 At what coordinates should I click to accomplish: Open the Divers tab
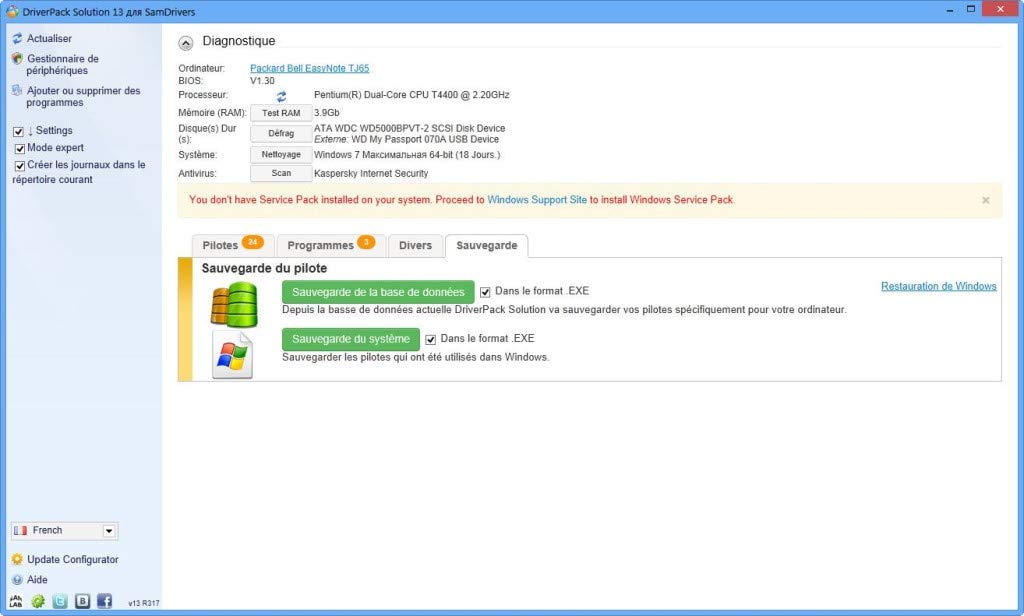pyautogui.click(x=415, y=245)
